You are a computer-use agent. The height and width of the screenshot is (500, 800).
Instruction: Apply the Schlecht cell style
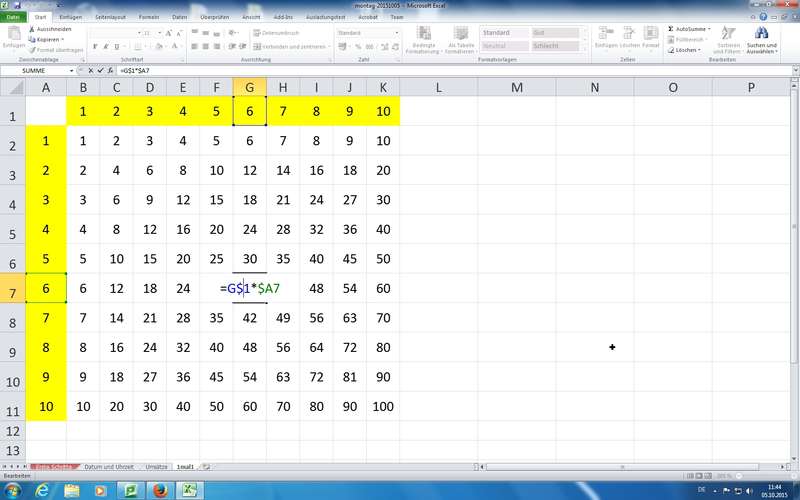point(555,46)
